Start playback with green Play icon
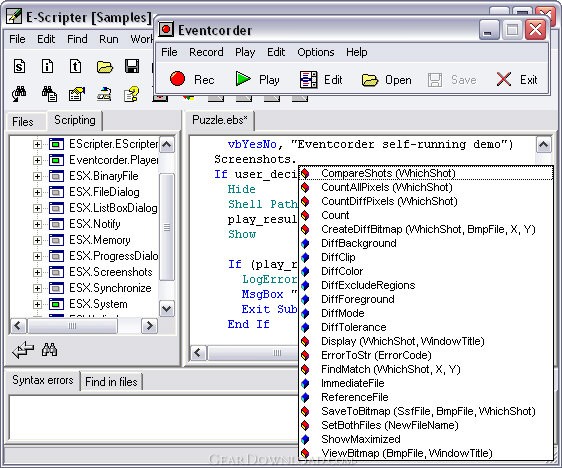 click(243, 79)
